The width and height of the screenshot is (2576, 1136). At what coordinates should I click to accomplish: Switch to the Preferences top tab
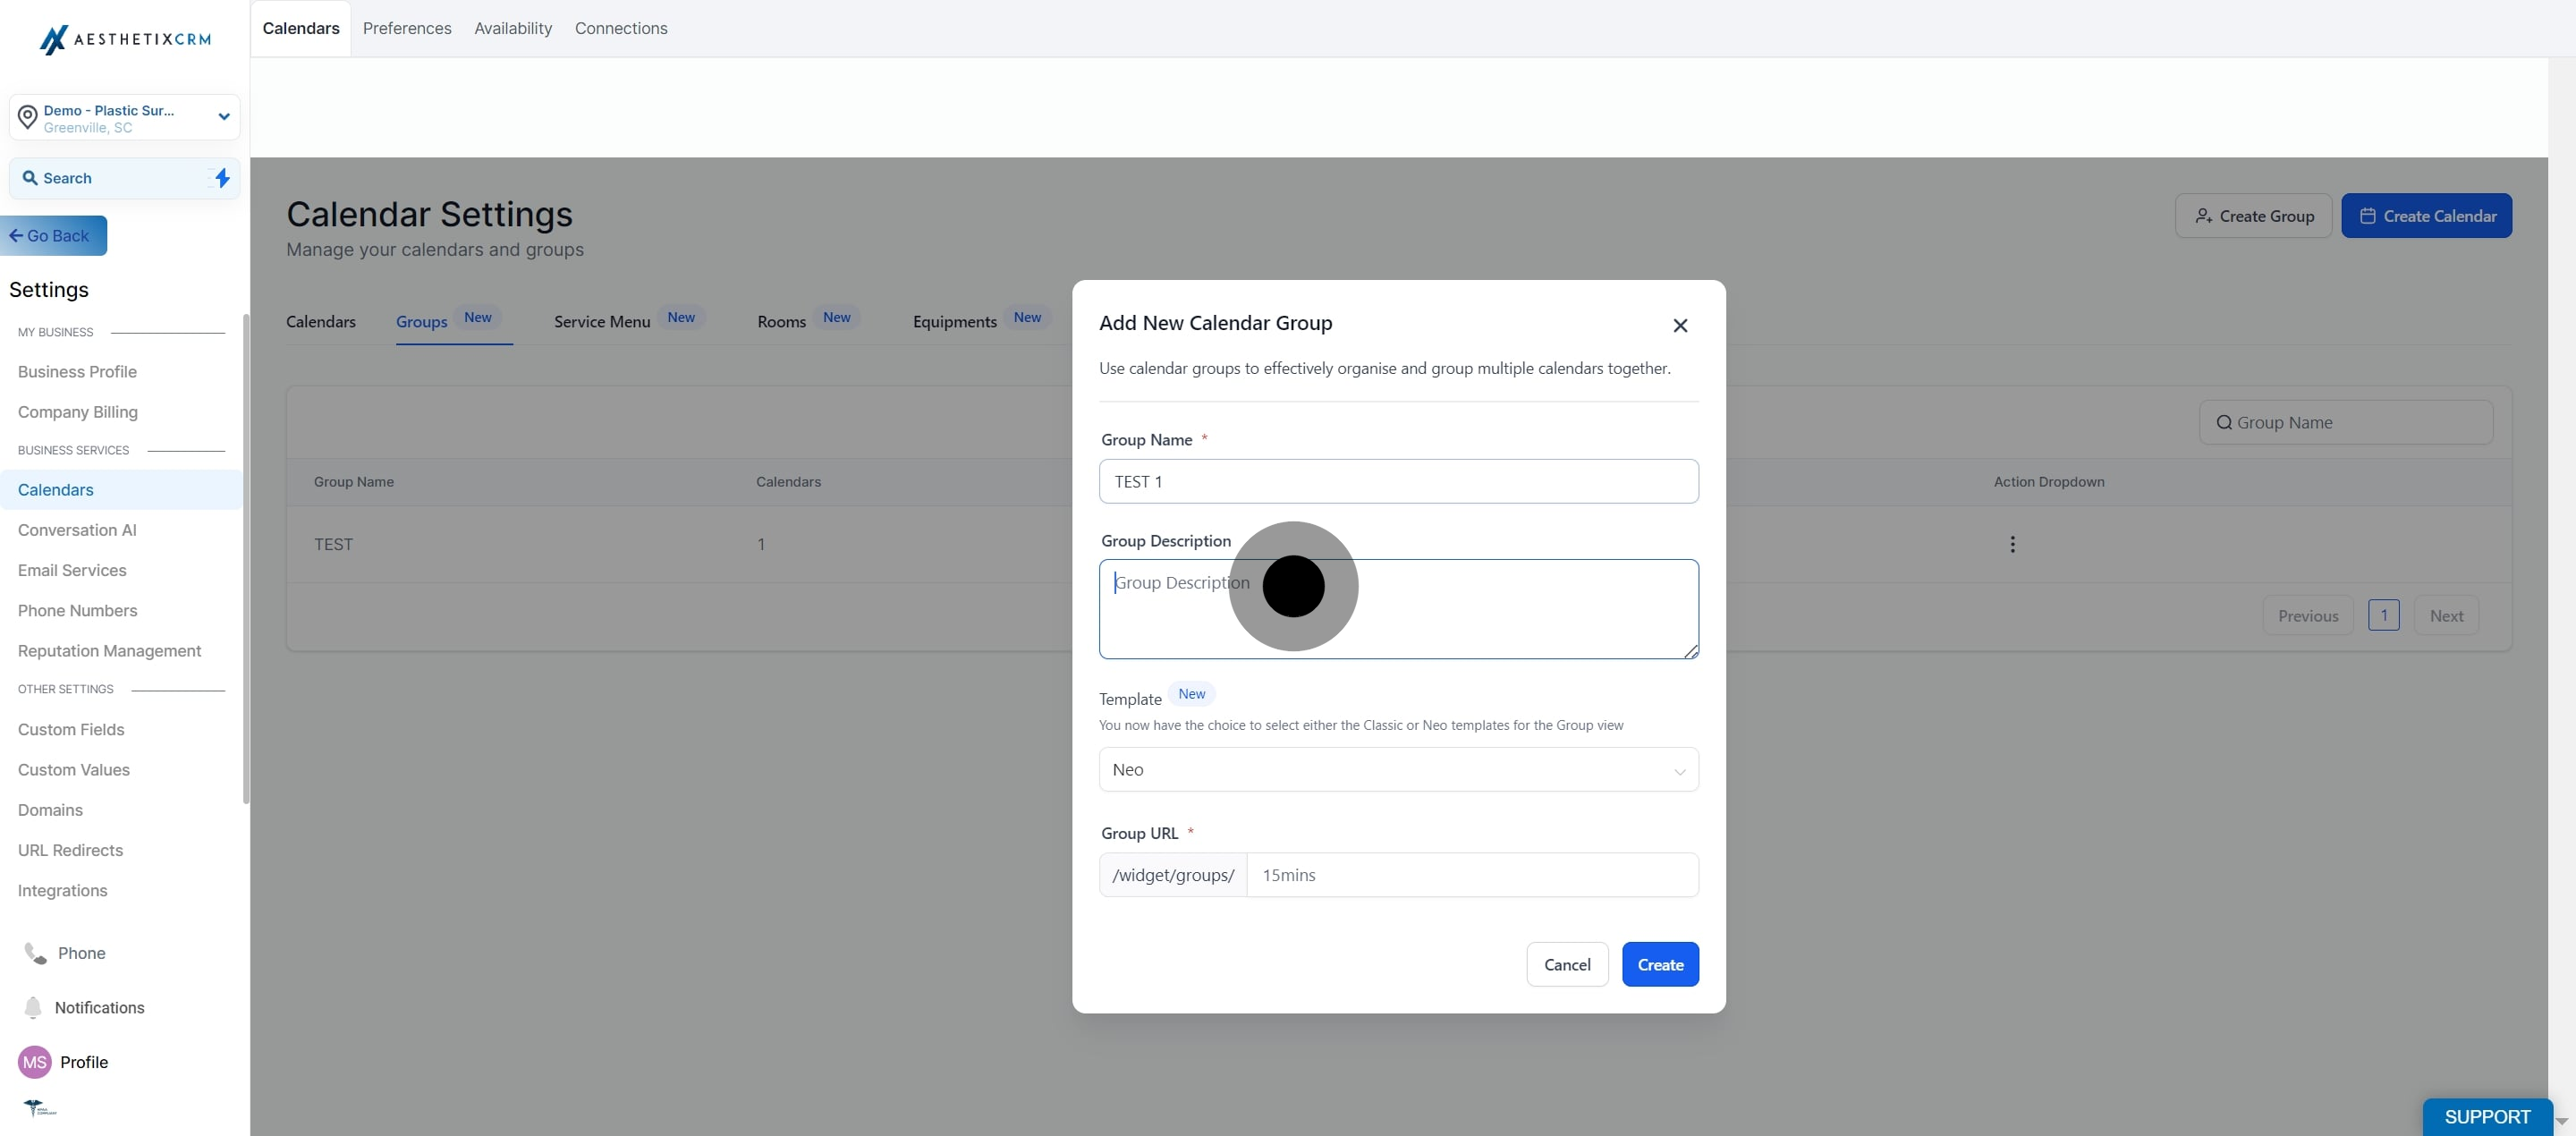pos(407,28)
